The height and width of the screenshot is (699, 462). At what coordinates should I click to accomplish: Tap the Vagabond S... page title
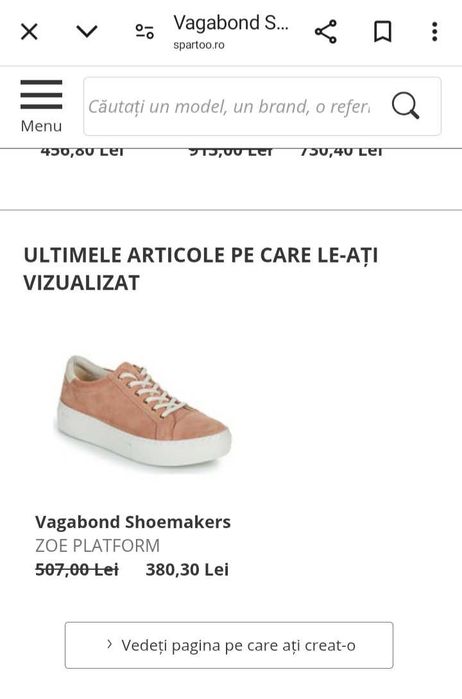click(231, 23)
